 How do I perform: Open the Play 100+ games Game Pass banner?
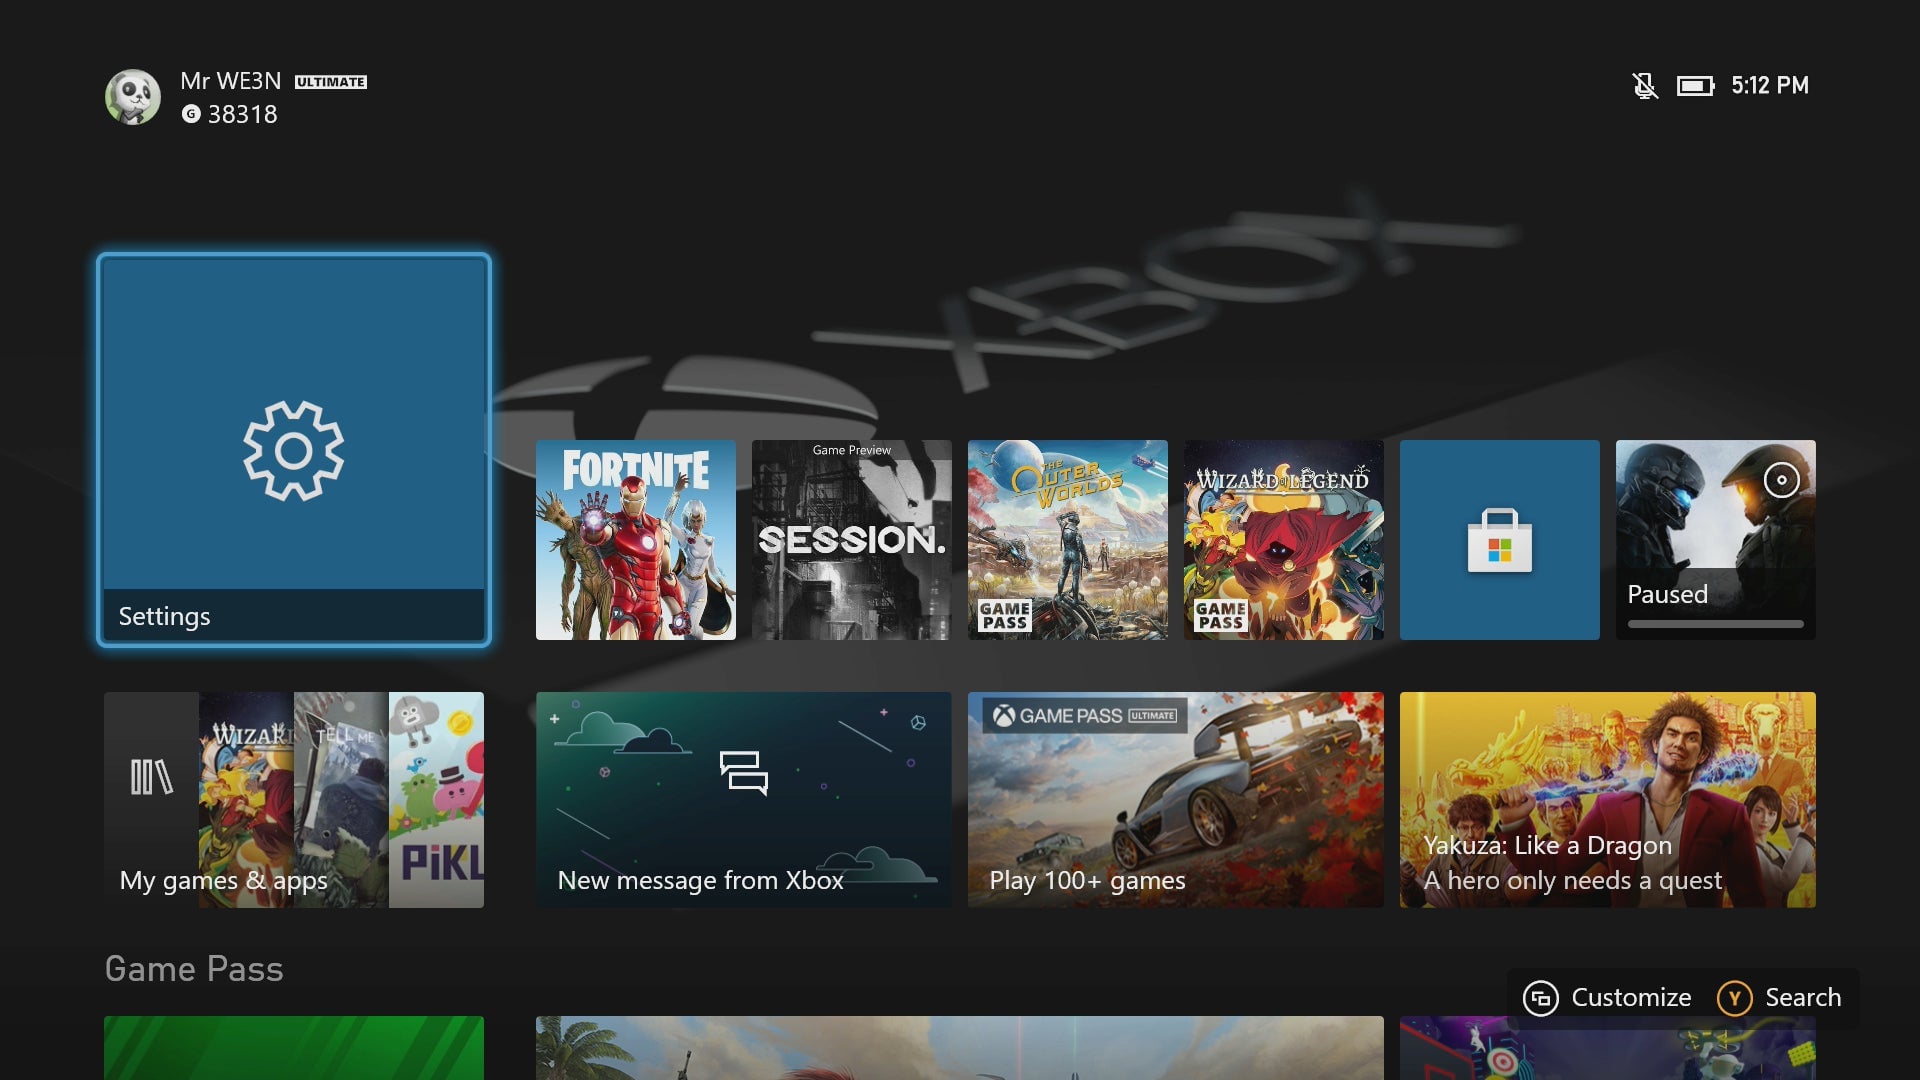click(x=1175, y=800)
